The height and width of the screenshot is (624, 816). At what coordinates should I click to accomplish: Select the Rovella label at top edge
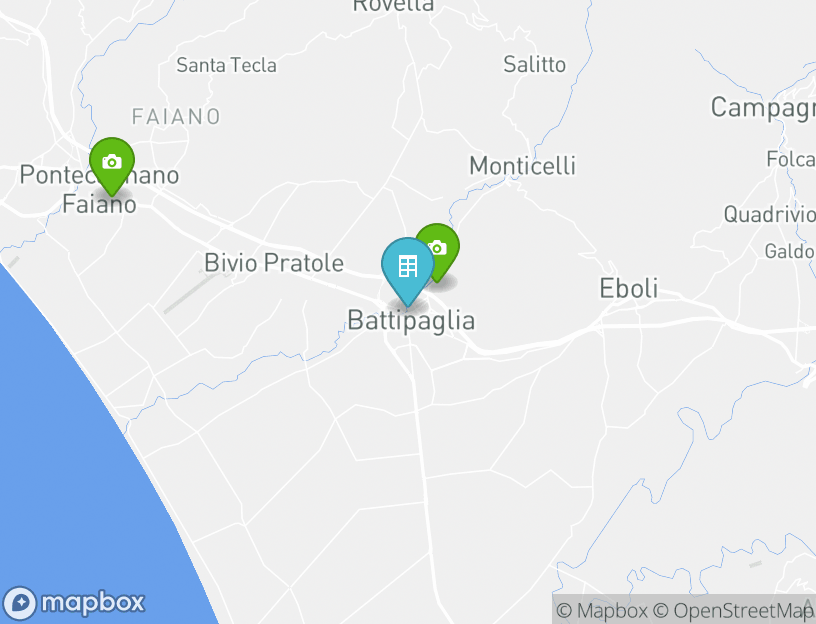click(393, 6)
